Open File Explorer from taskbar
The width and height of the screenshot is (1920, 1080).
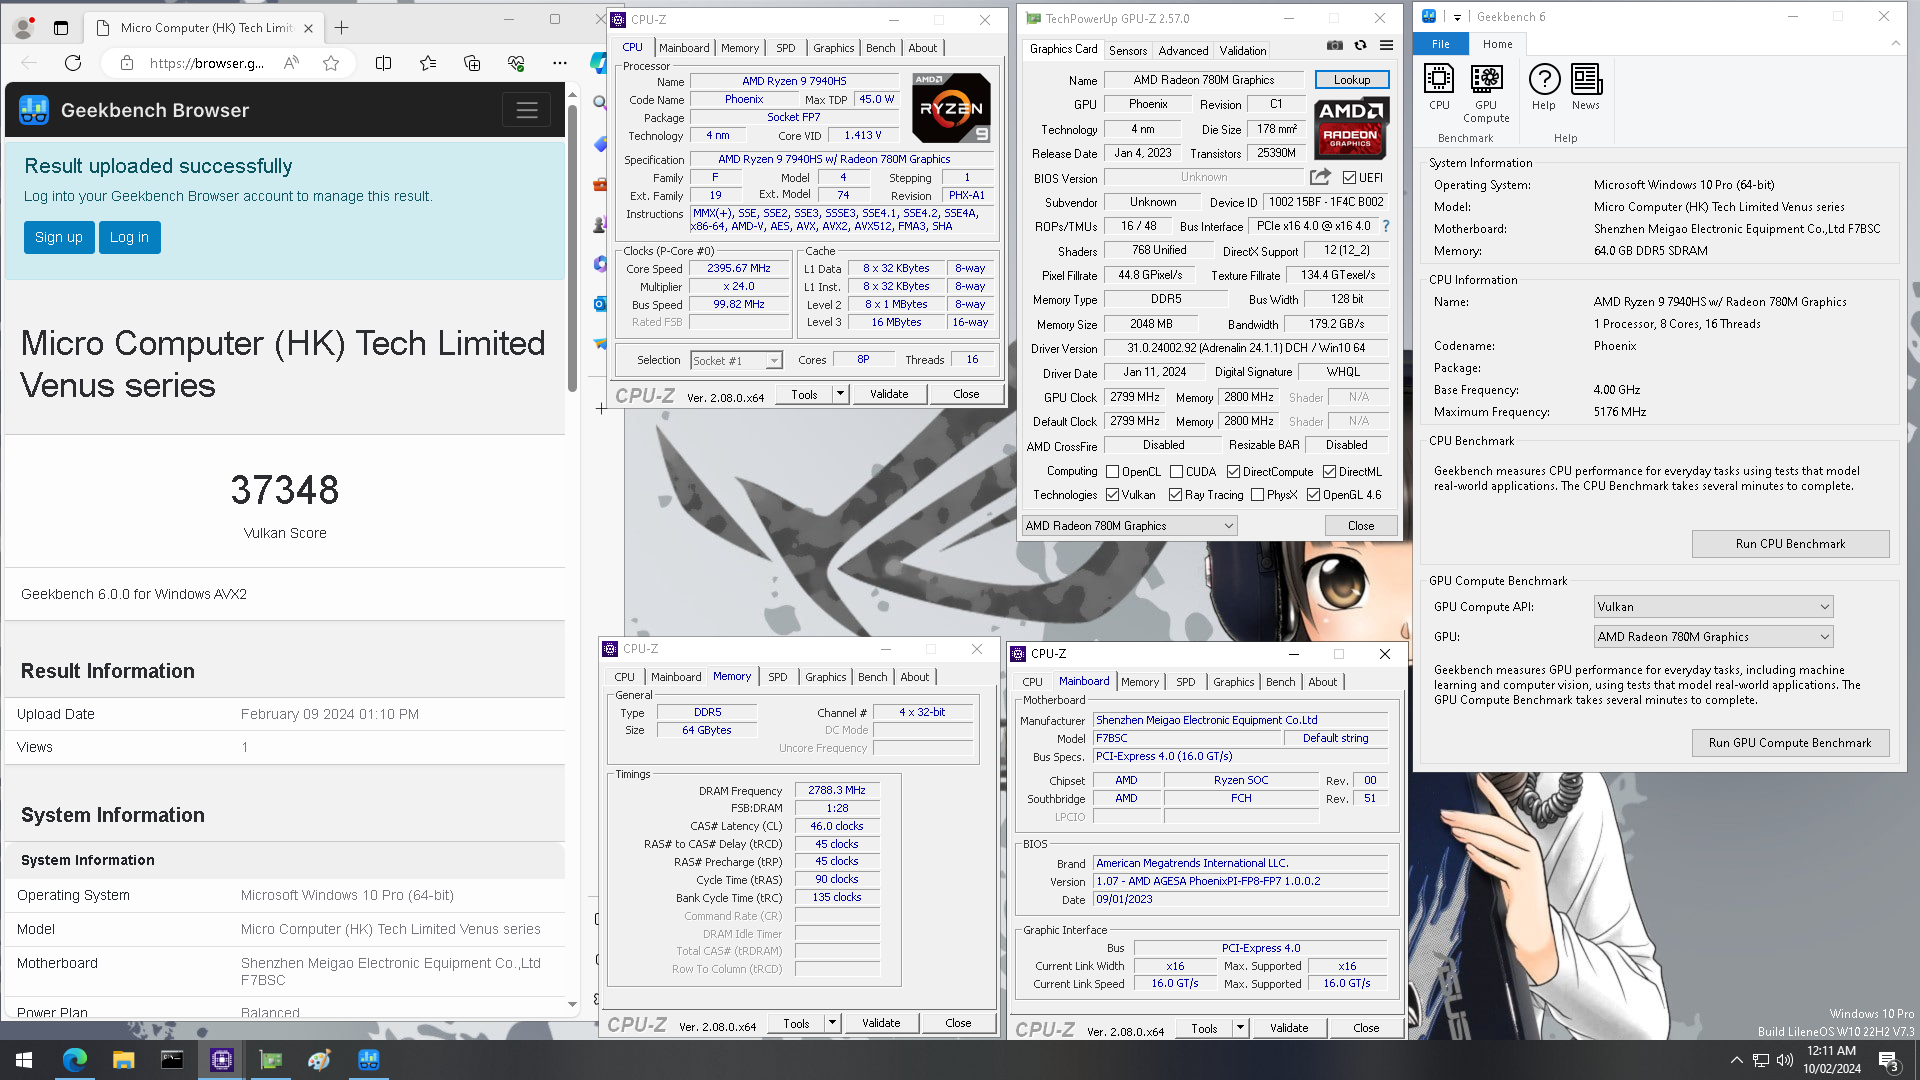(123, 1060)
